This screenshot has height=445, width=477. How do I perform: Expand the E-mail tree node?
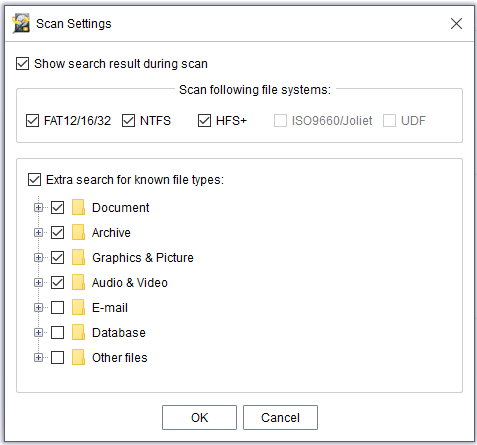(38, 307)
